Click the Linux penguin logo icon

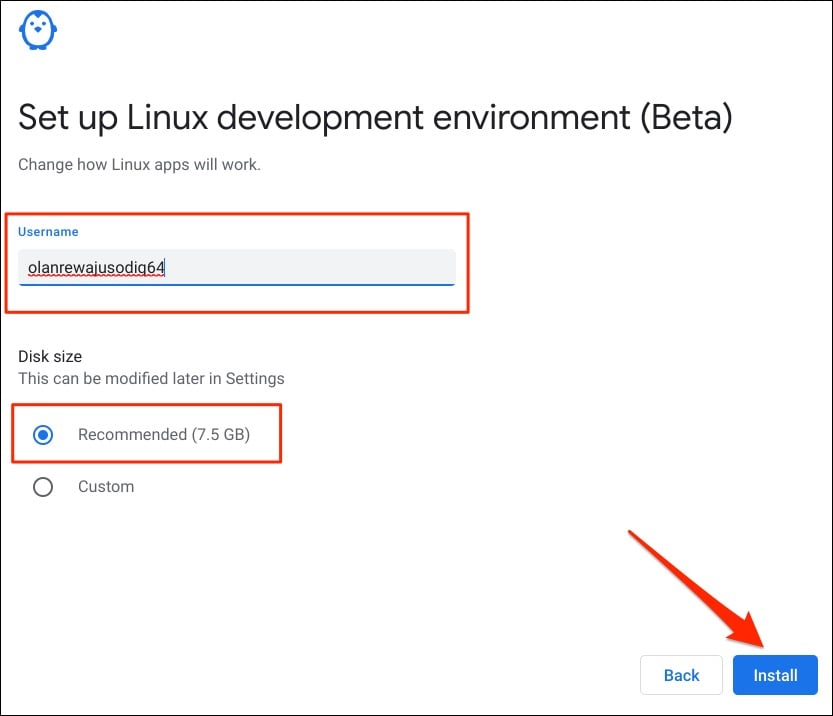(x=38, y=29)
